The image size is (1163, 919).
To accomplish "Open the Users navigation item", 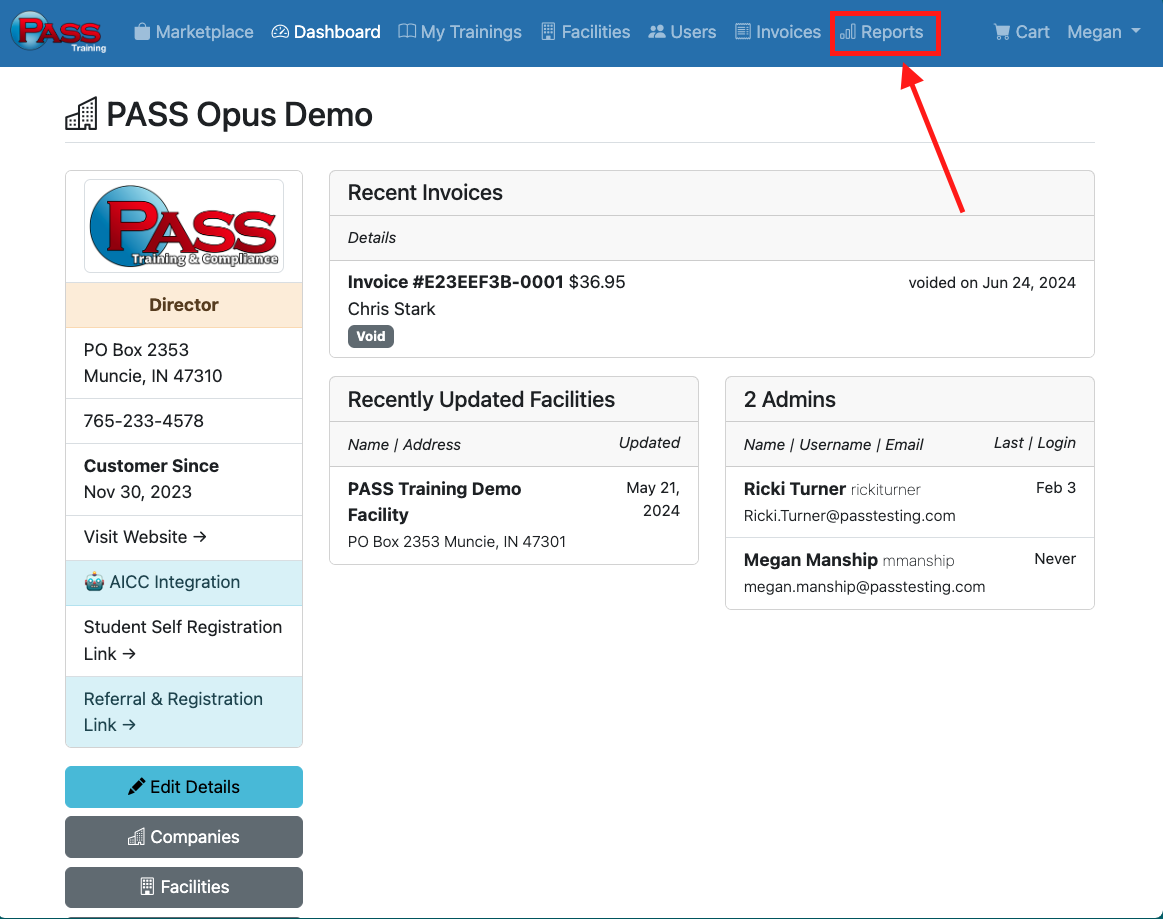I will [x=682, y=32].
